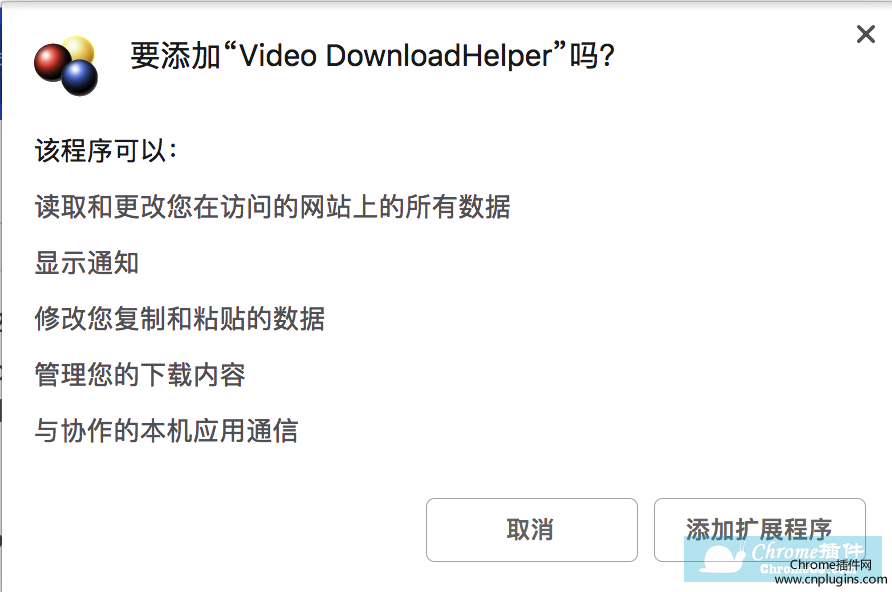The width and height of the screenshot is (892, 592).
Task: Click the 要添加 text starting the title
Action: [176, 56]
